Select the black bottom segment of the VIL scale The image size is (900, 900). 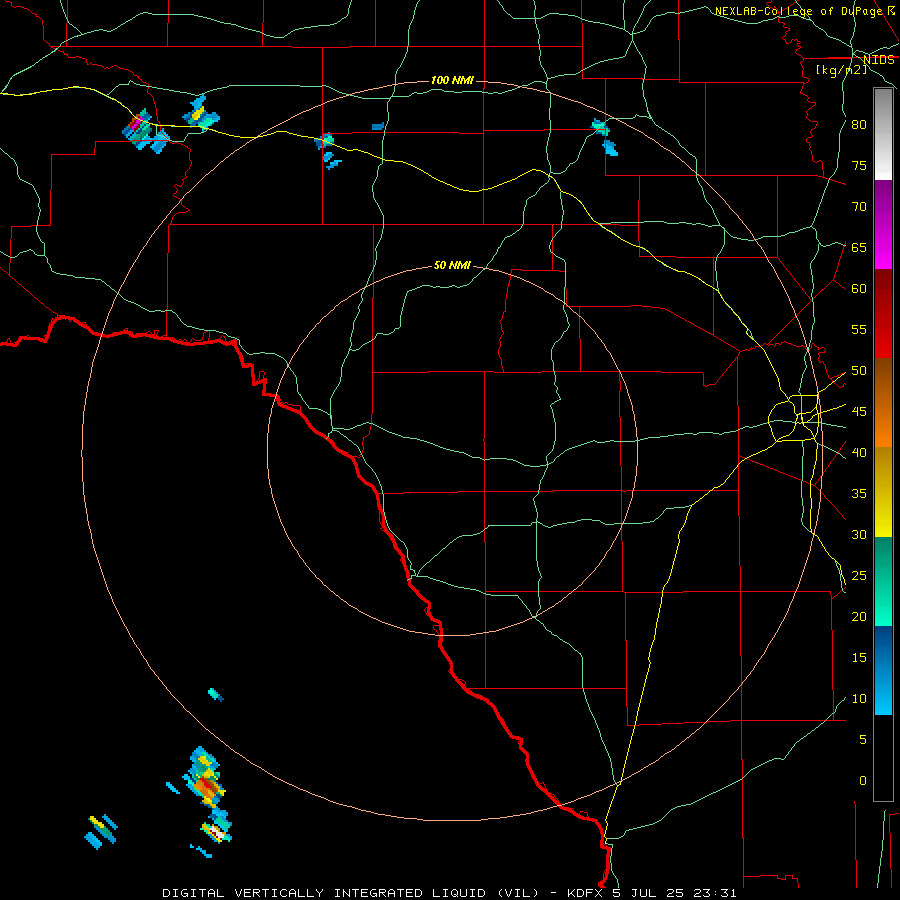click(883, 758)
